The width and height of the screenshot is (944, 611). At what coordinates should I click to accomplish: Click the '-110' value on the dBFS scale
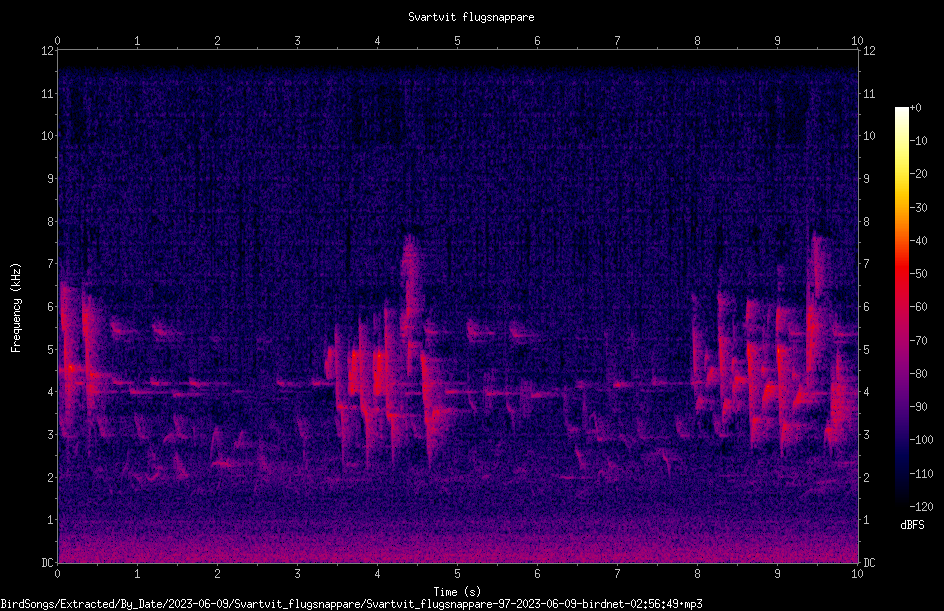tap(922, 474)
